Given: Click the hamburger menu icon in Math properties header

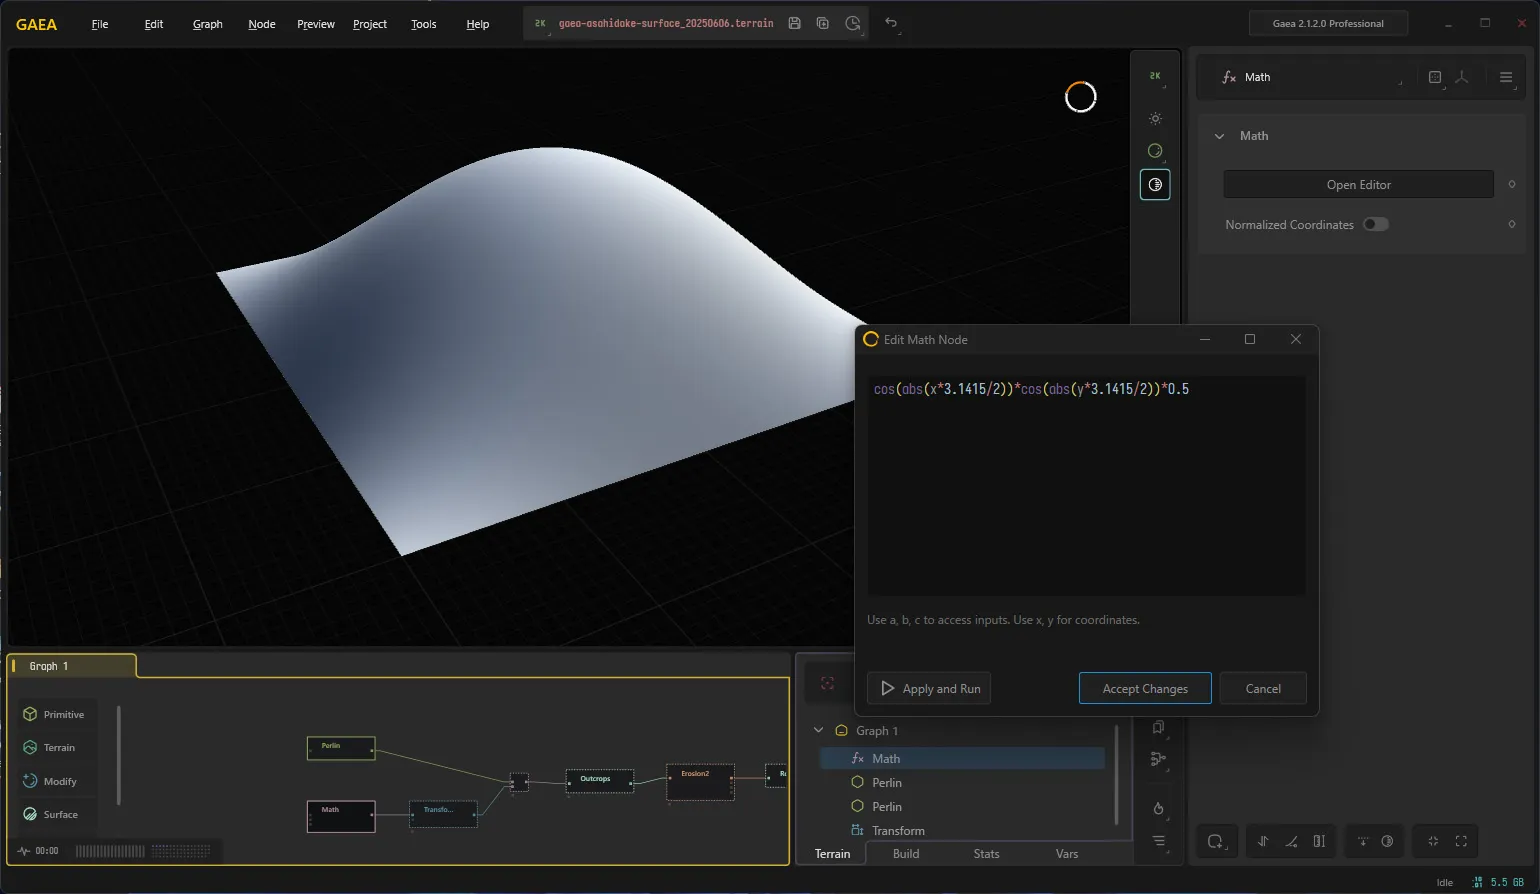Looking at the screenshot, I should pos(1506,77).
